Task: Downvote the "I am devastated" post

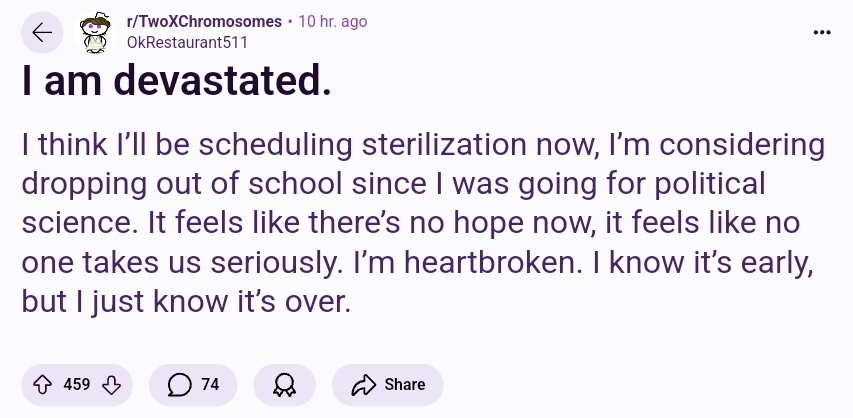Action: pos(112,384)
